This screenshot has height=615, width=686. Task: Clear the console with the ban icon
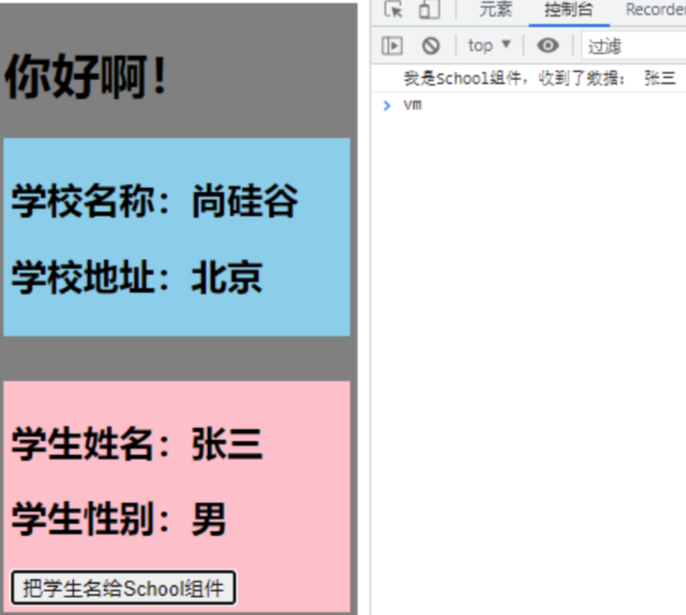(431, 45)
